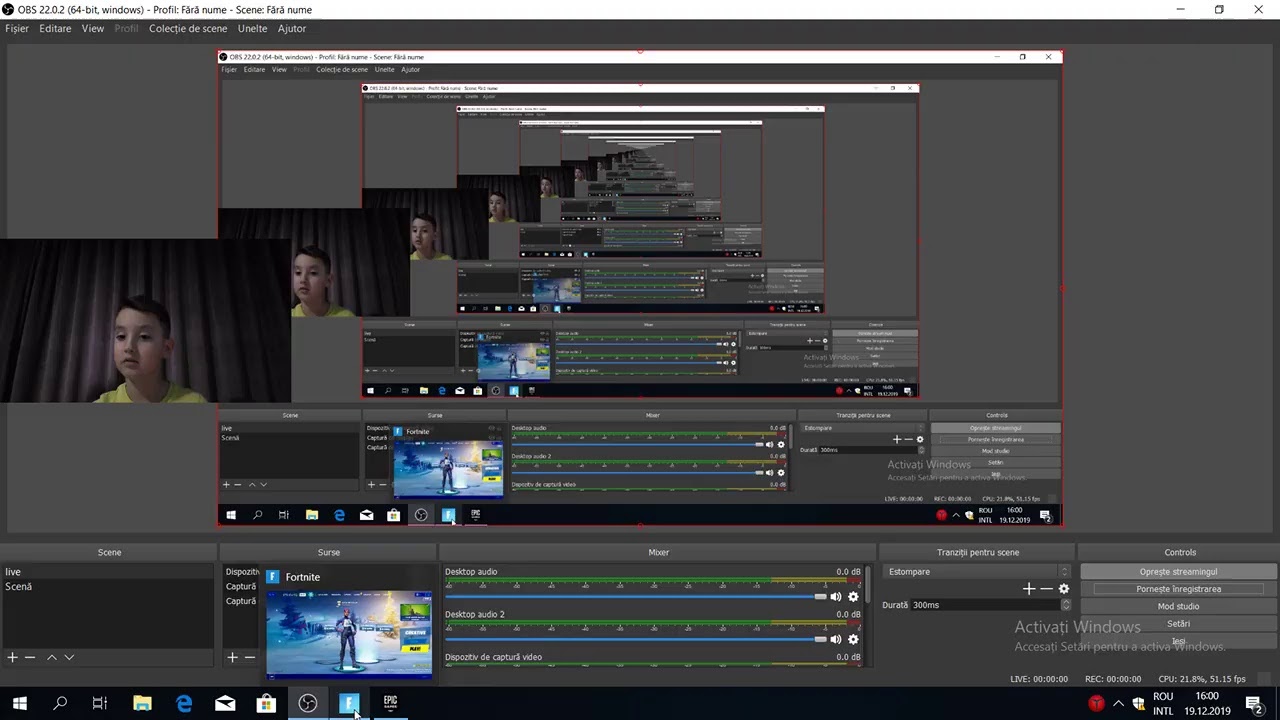
Task: Open Mail app from taskbar
Action: (225, 703)
